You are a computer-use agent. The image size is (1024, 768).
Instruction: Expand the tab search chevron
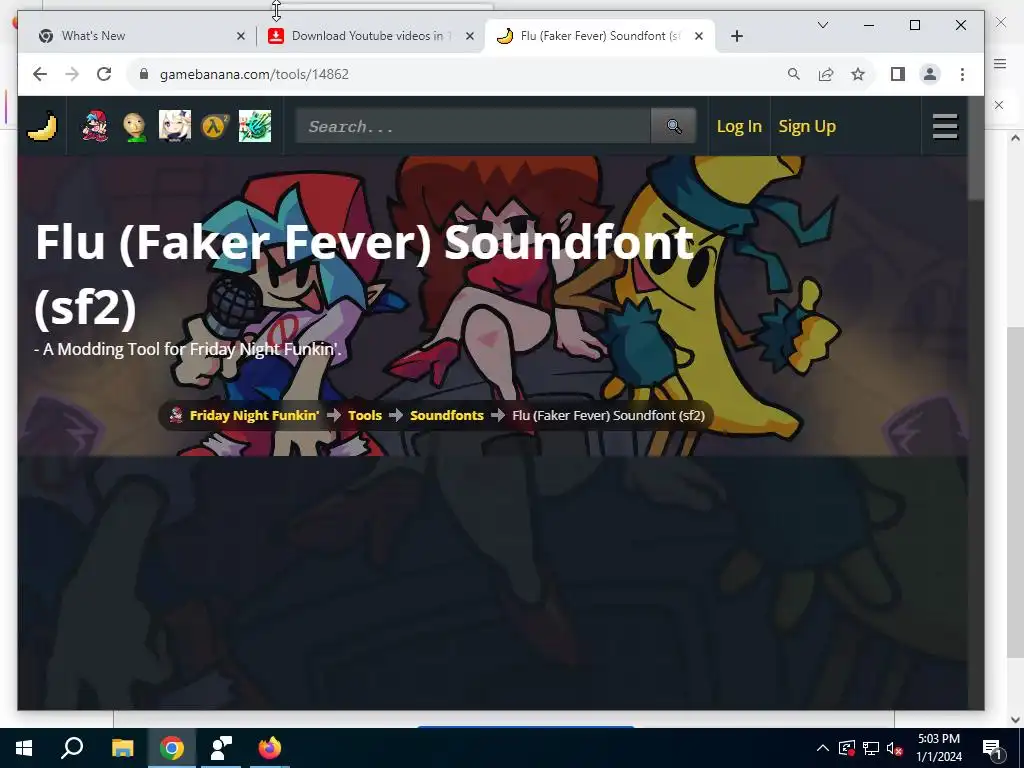tap(823, 25)
